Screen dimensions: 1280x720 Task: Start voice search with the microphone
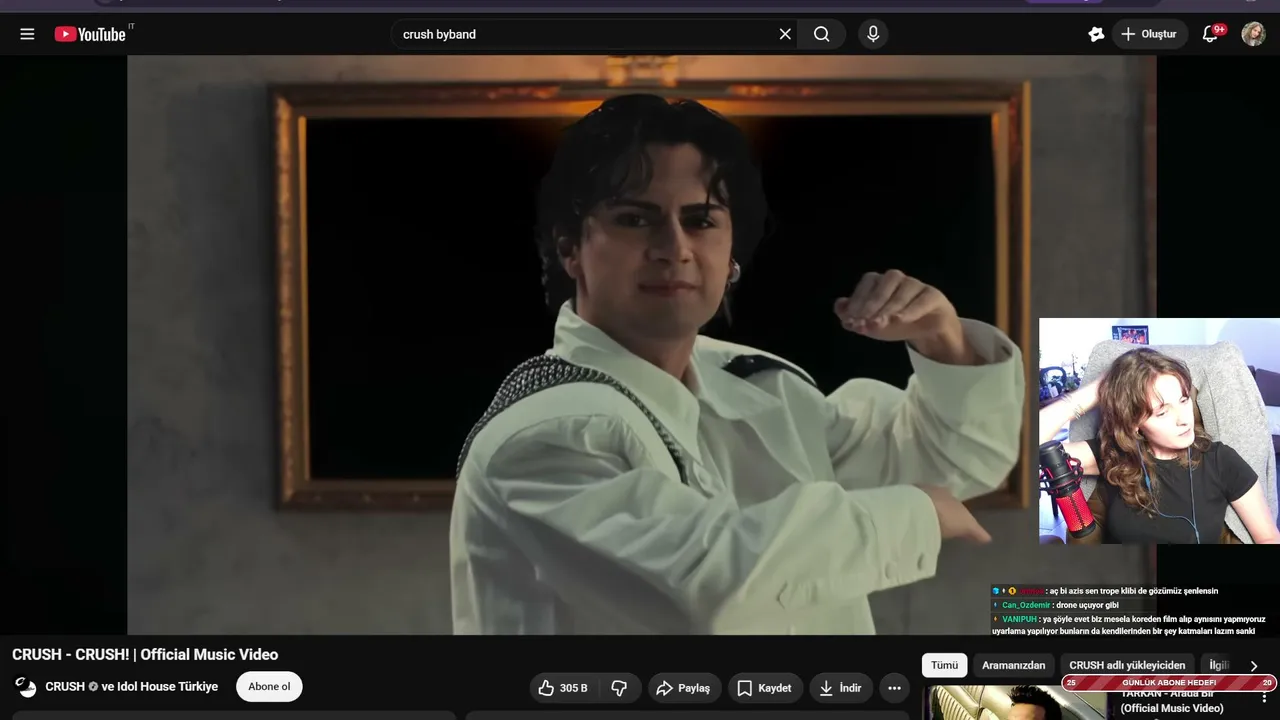873,34
